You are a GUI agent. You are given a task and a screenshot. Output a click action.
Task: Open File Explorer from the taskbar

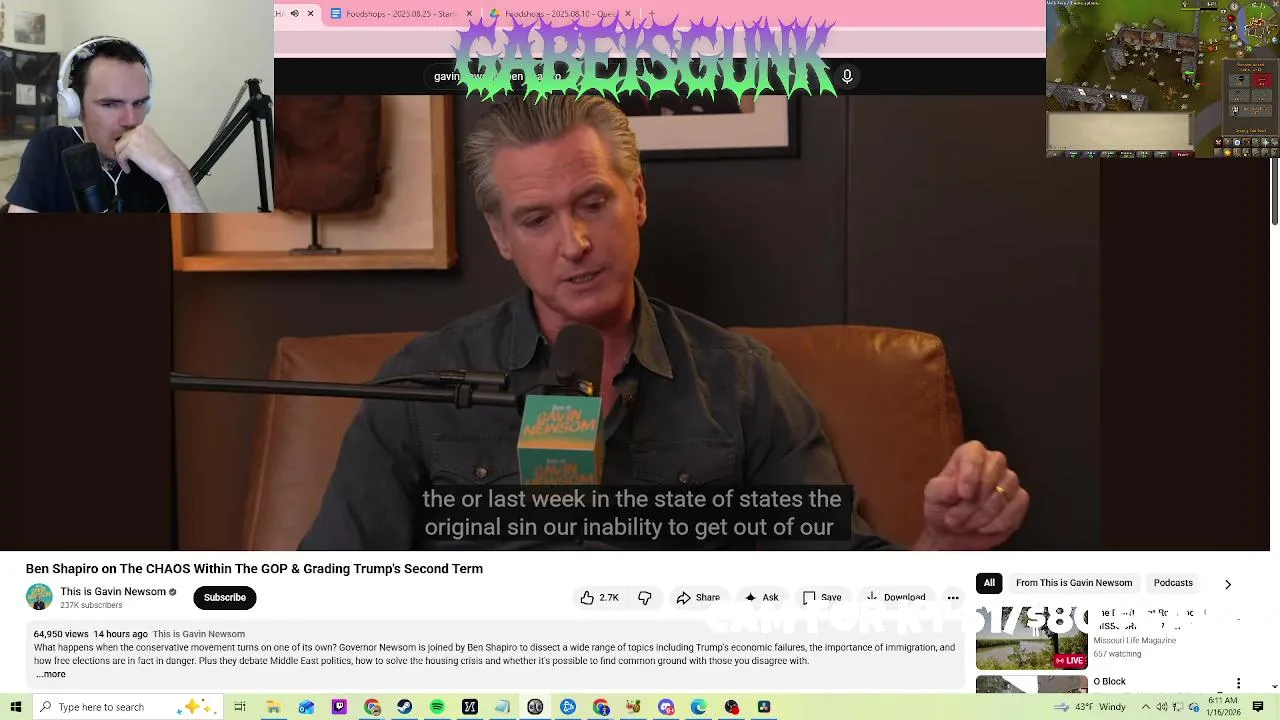(x=273, y=707)
